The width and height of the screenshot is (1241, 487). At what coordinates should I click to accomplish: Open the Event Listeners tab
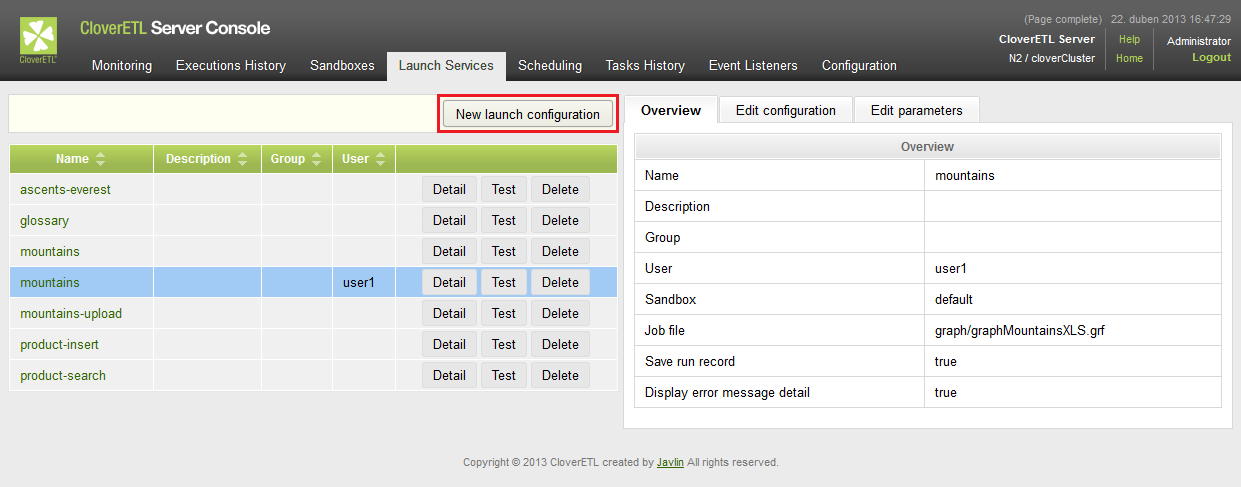coord(753,66)
